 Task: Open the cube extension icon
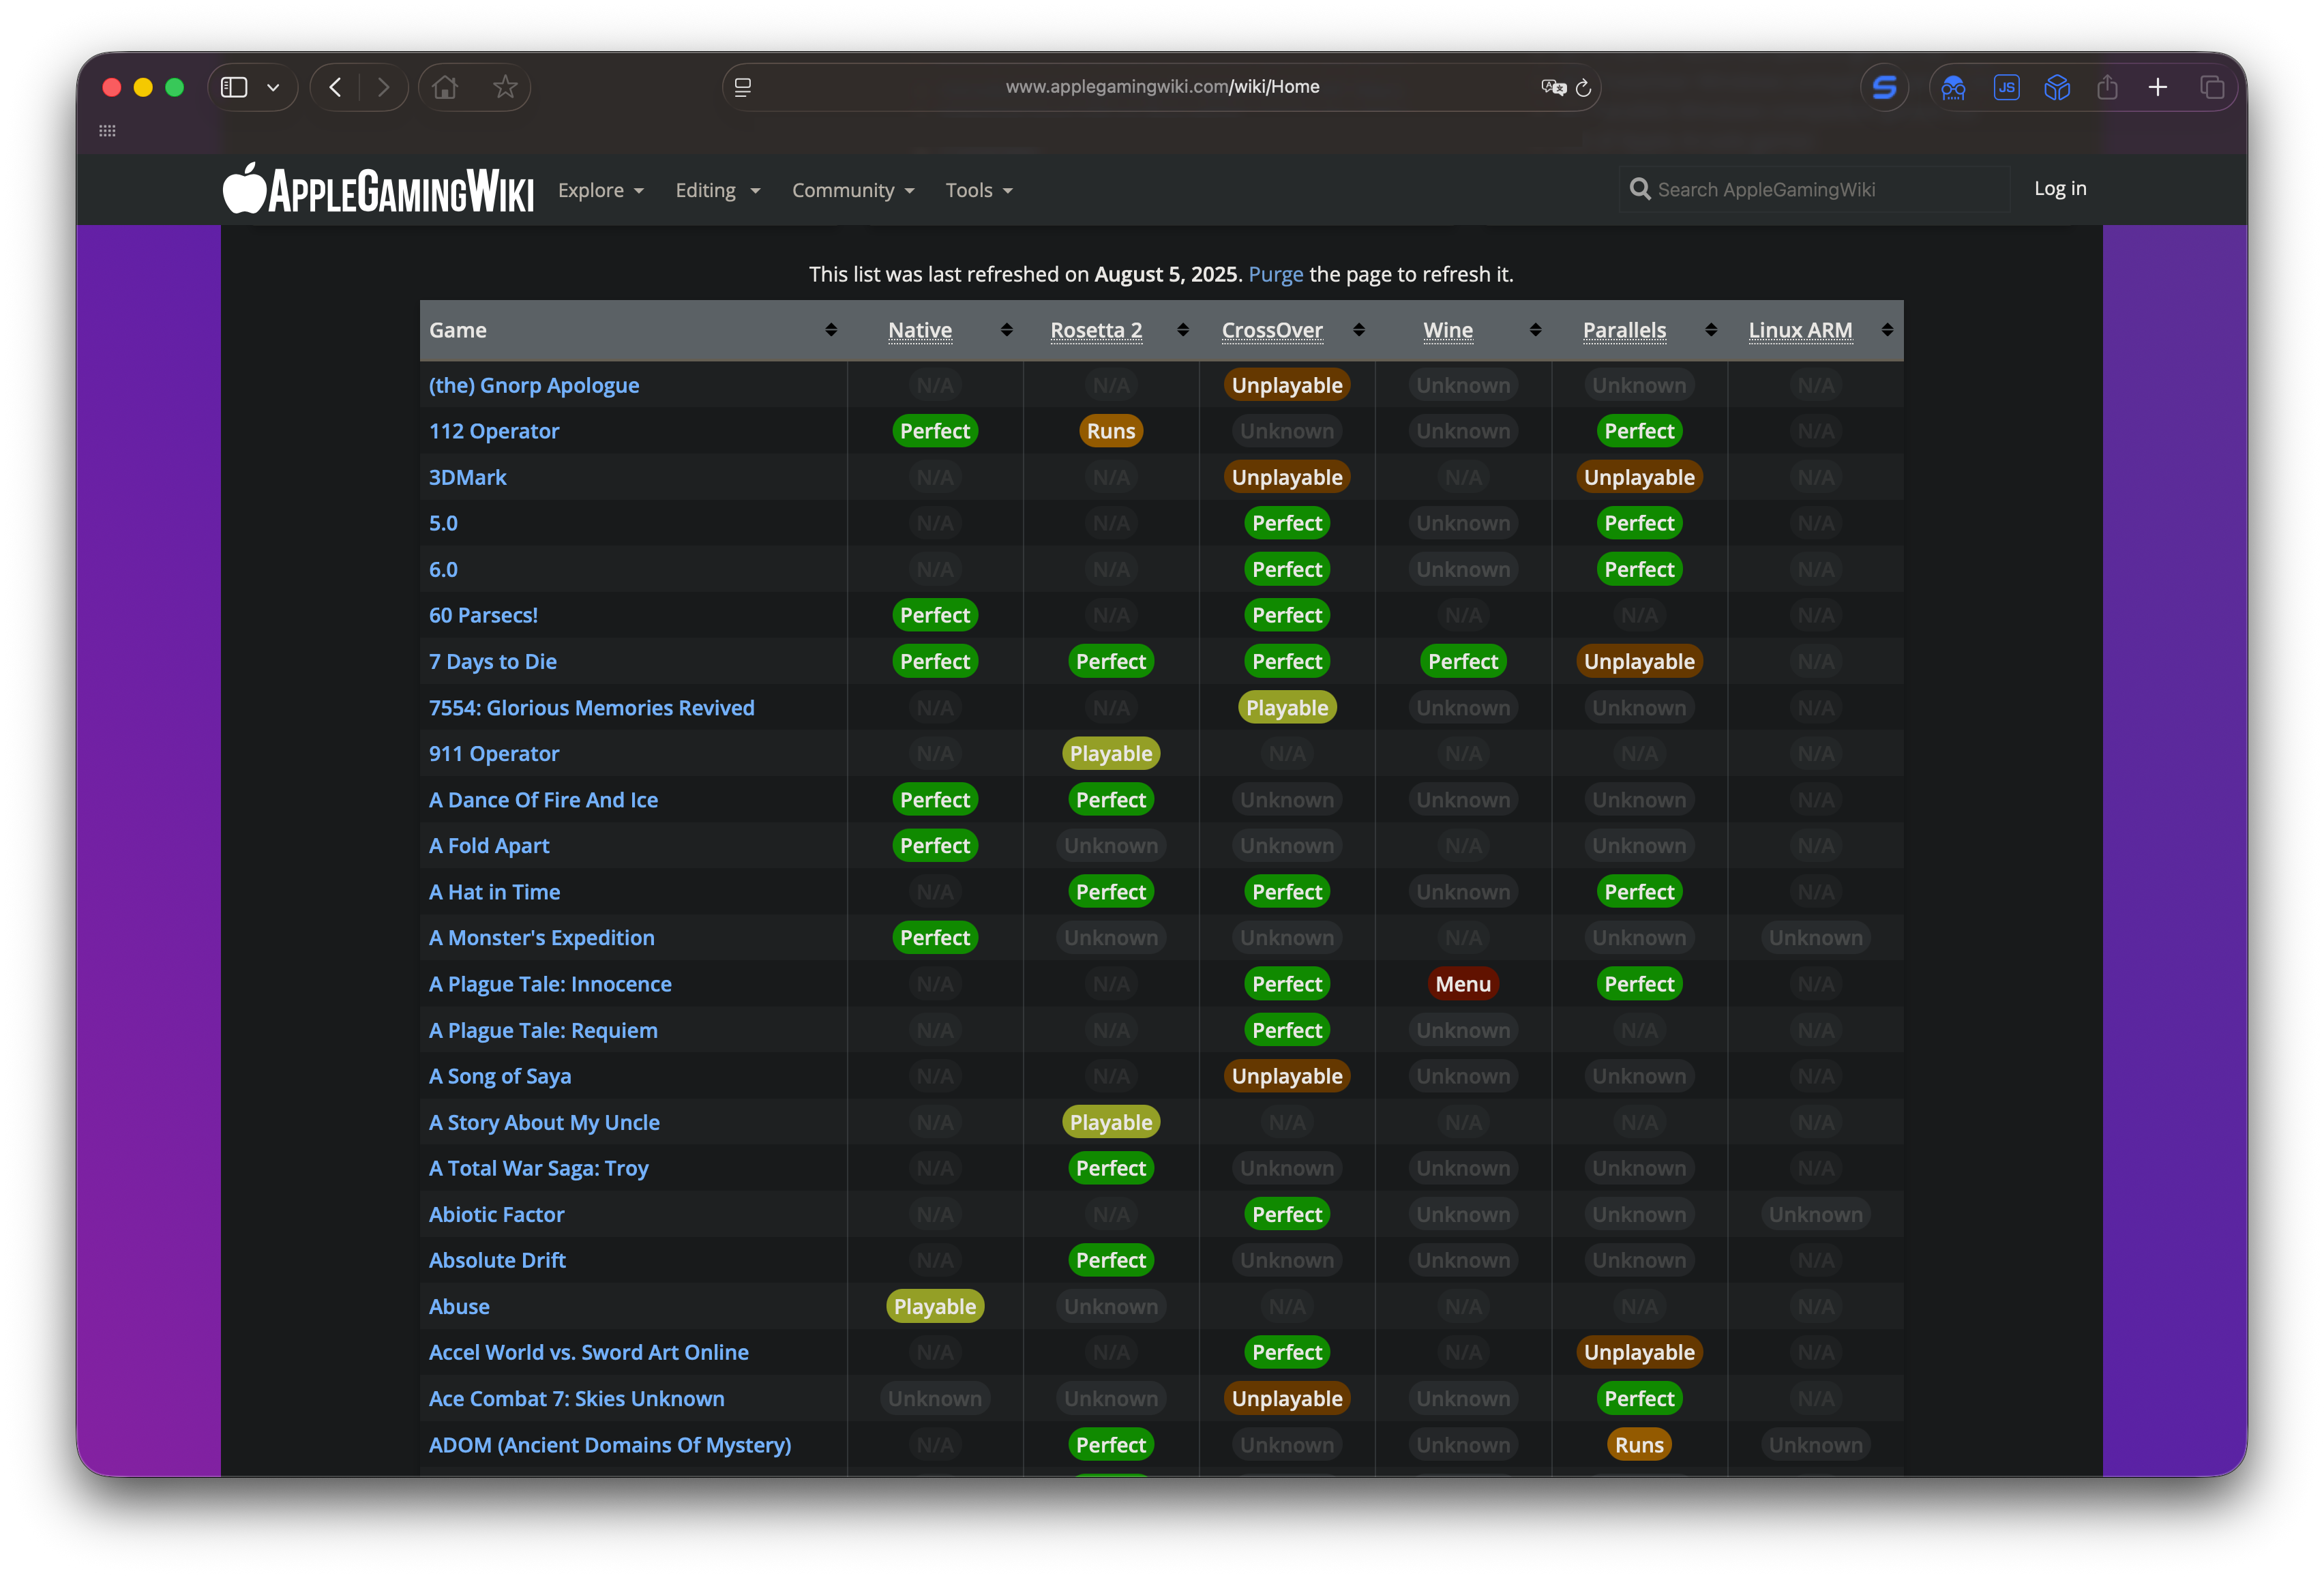(2057, 87)
